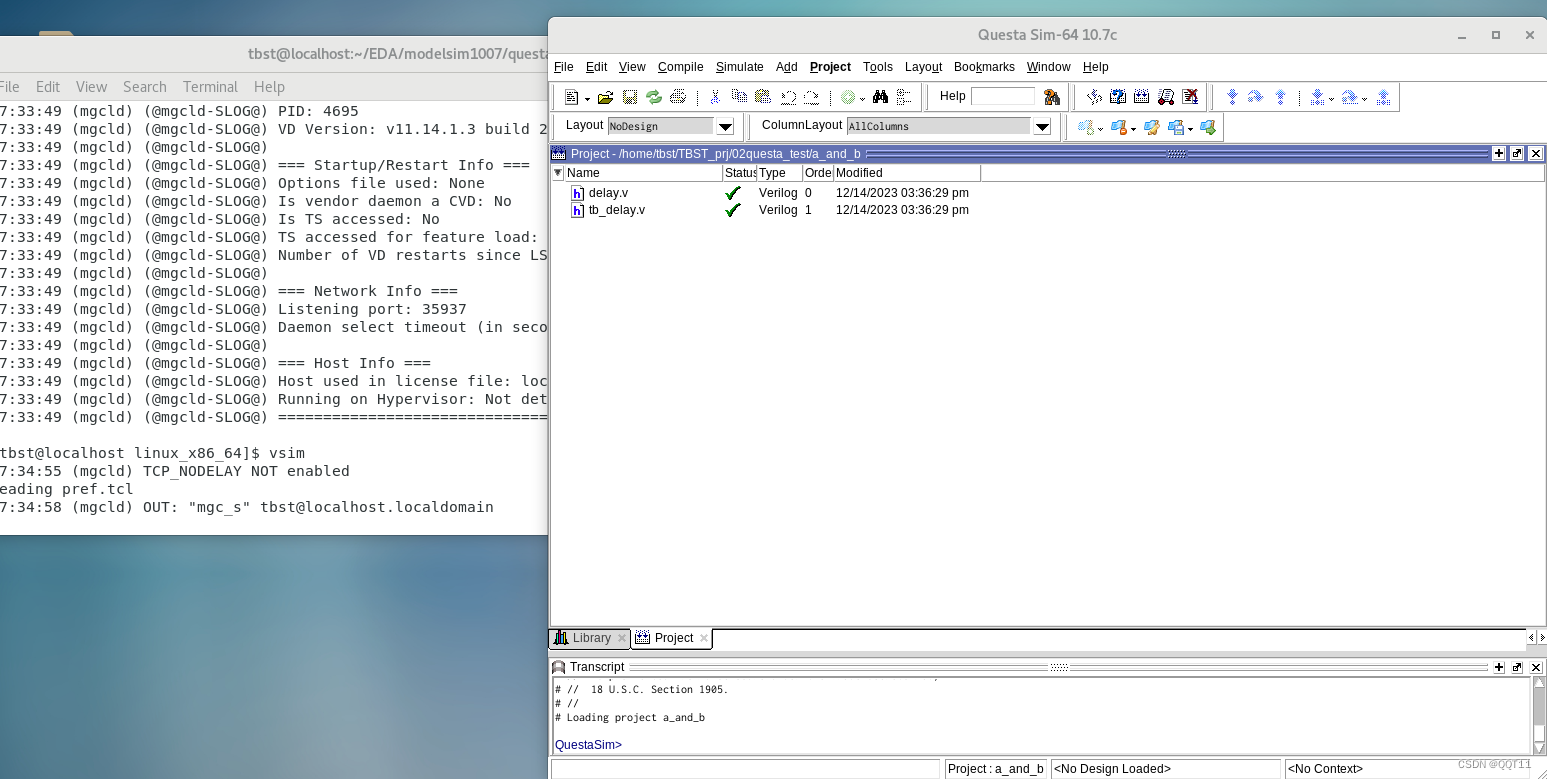Click the column filter triangle beside Name header
1547x779 pixels.
point(558,173)
